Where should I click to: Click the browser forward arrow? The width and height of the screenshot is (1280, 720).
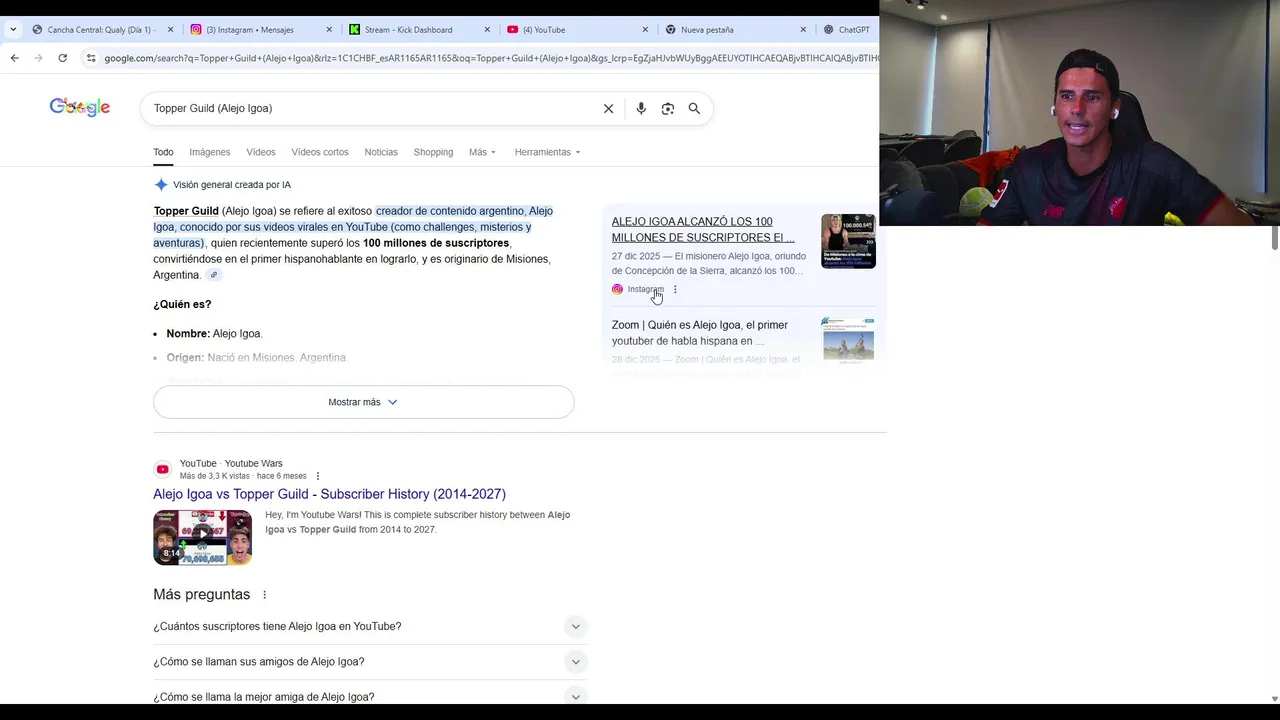[x=38, y=58]
